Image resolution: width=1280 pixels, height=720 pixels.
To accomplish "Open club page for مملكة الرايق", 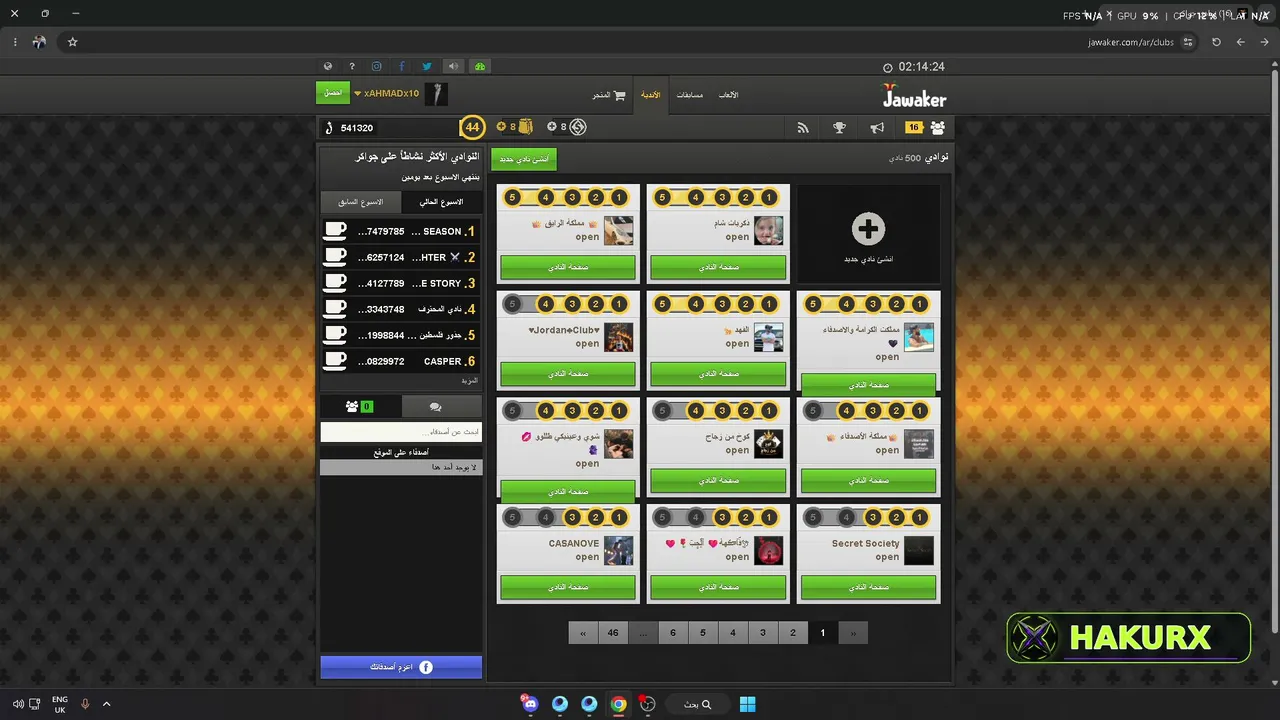I will [568, 267].
